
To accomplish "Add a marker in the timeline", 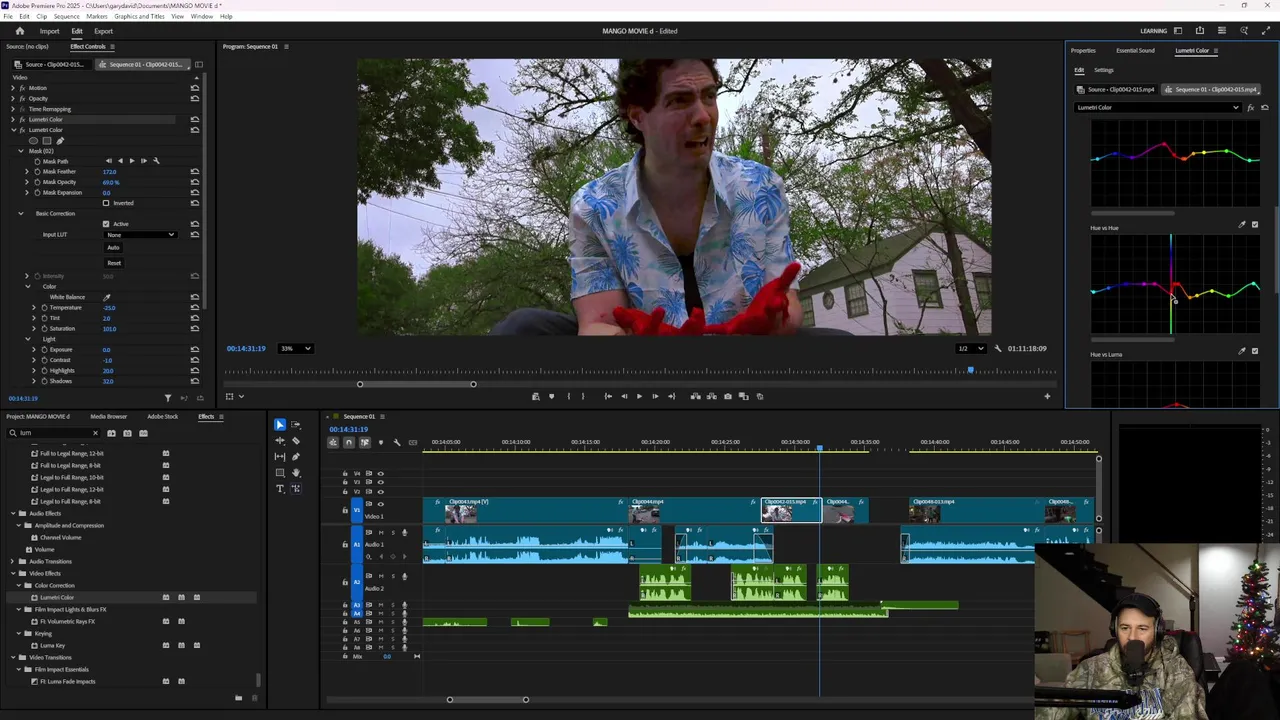I will (x=381, y=442).
